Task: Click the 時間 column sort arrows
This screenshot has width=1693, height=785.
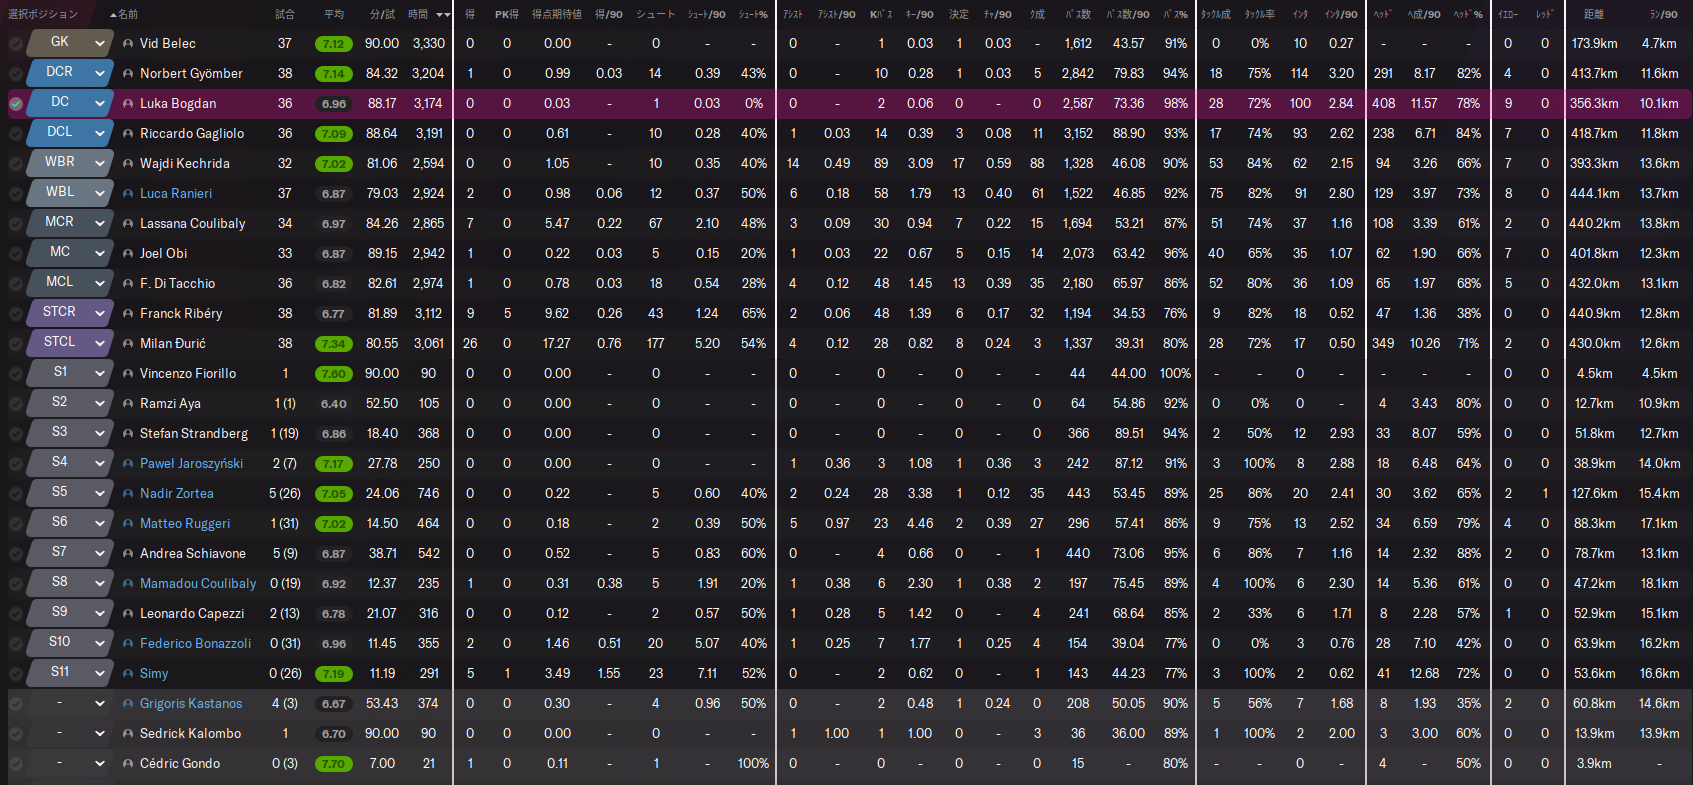Action: (441, 15)
